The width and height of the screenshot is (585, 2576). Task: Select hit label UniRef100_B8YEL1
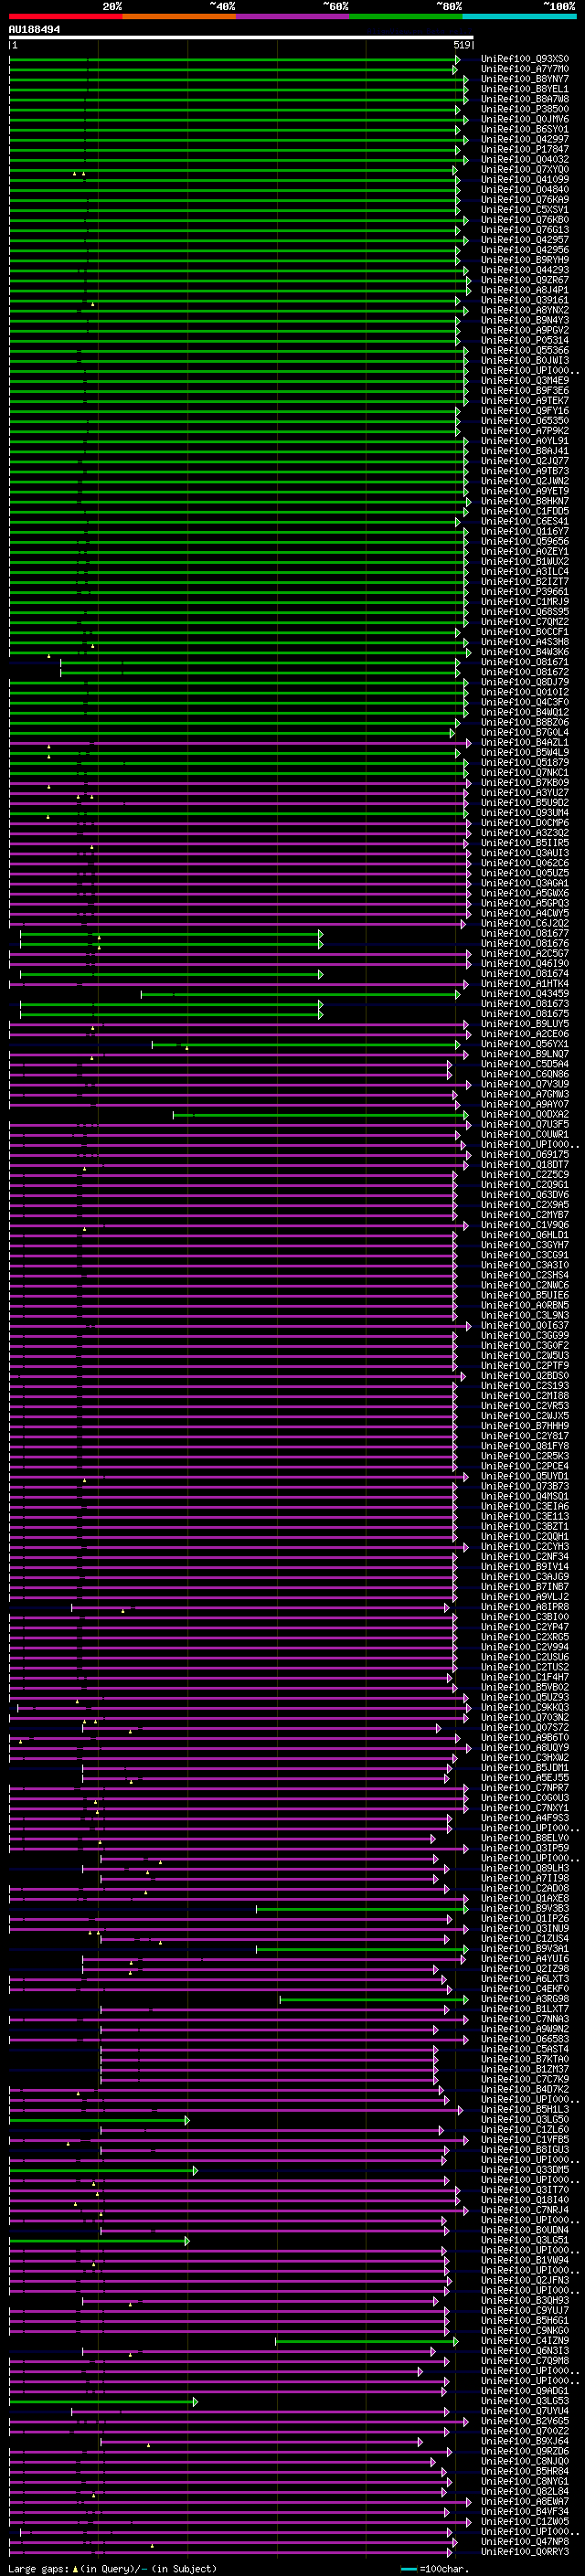[525, 89]
